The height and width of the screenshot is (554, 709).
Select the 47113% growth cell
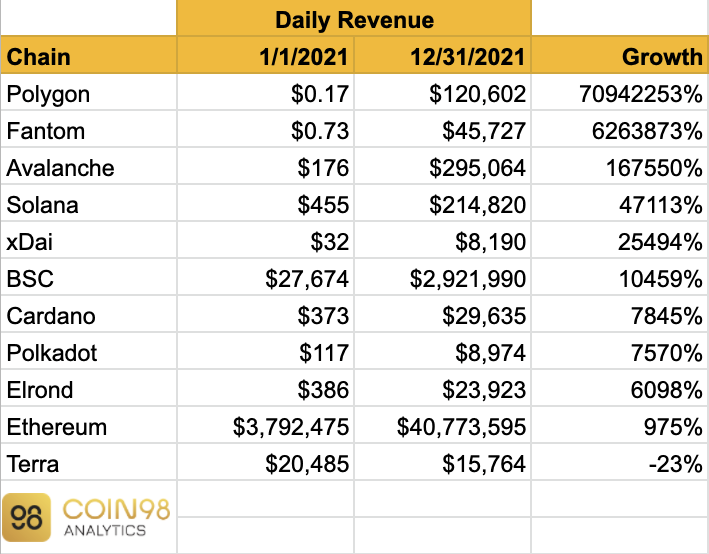pos(619,204)
